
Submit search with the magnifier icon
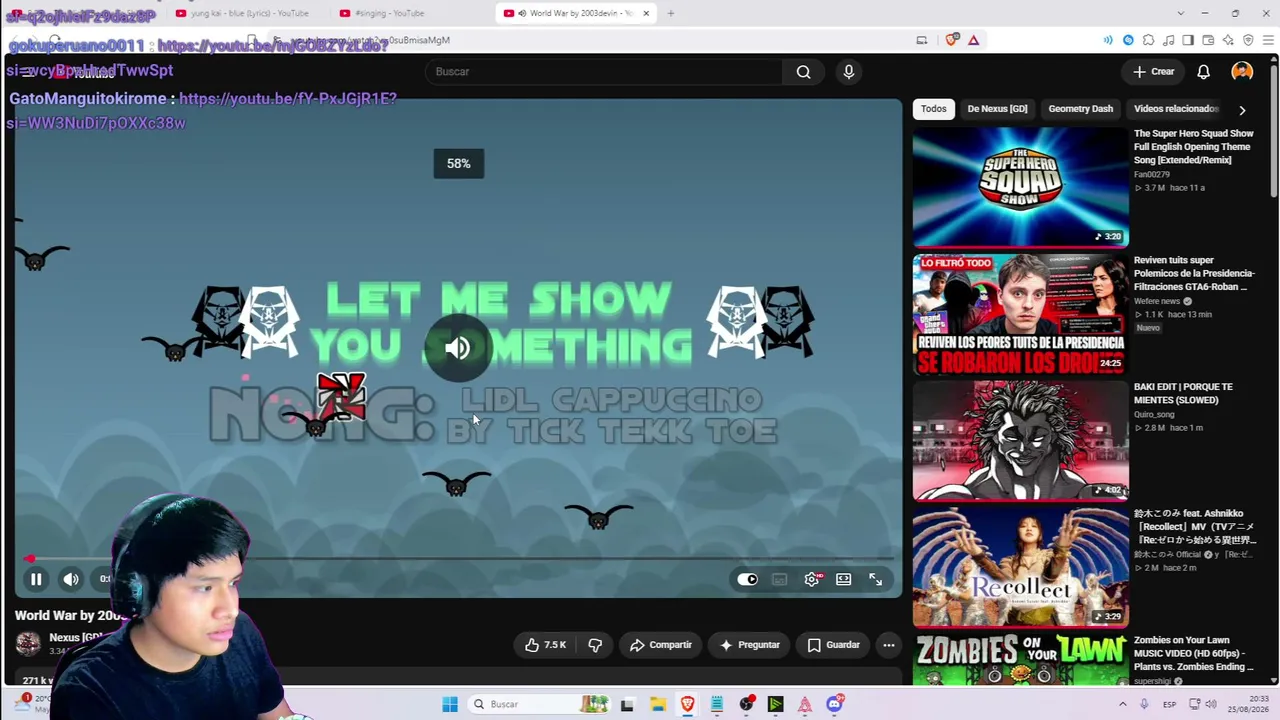[x=803, y=72]
